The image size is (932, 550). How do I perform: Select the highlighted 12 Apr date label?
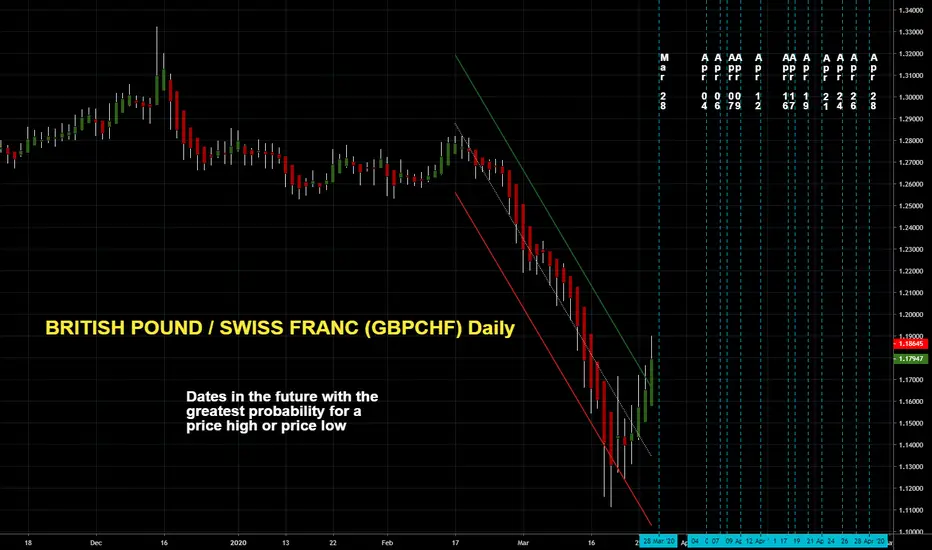[755, 541]
